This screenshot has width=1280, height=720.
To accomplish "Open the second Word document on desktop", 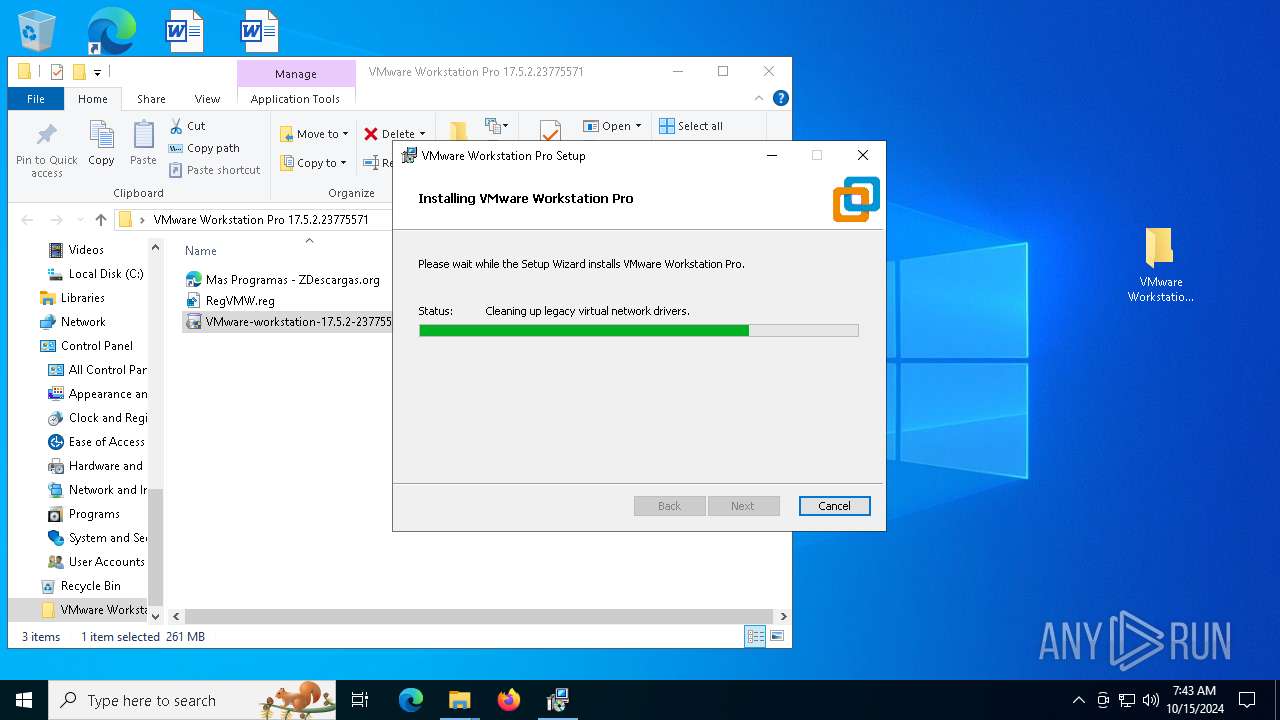I will 259,30.
